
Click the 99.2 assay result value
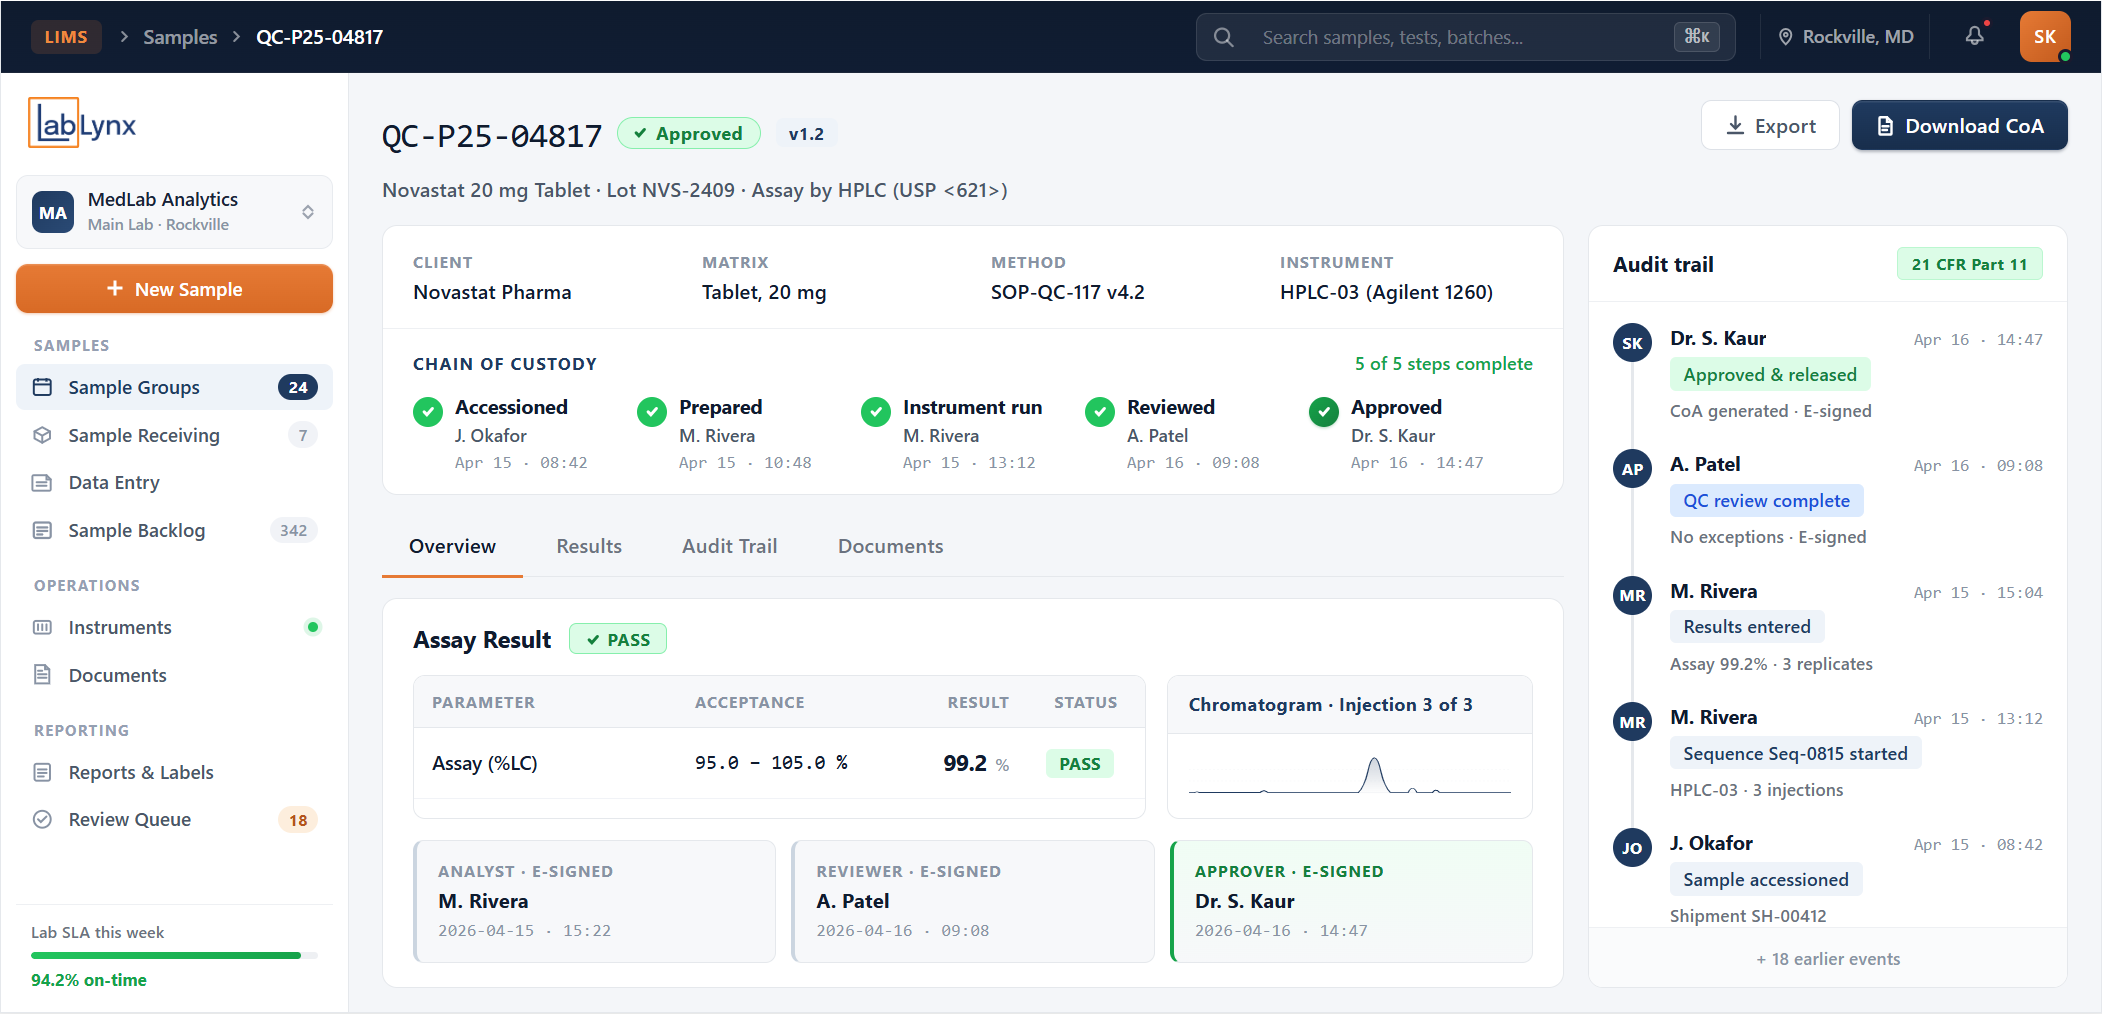pyautogui.click(x=964, y=763)
